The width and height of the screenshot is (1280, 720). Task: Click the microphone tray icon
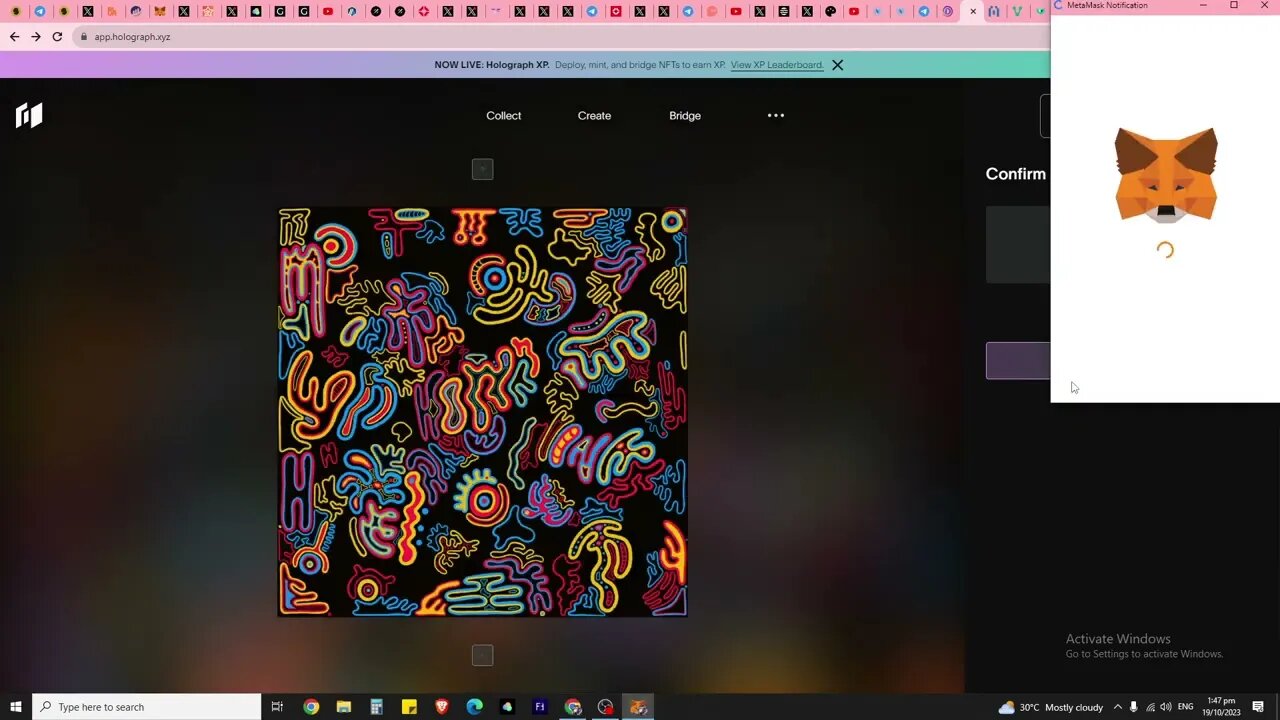[1134, 707]
